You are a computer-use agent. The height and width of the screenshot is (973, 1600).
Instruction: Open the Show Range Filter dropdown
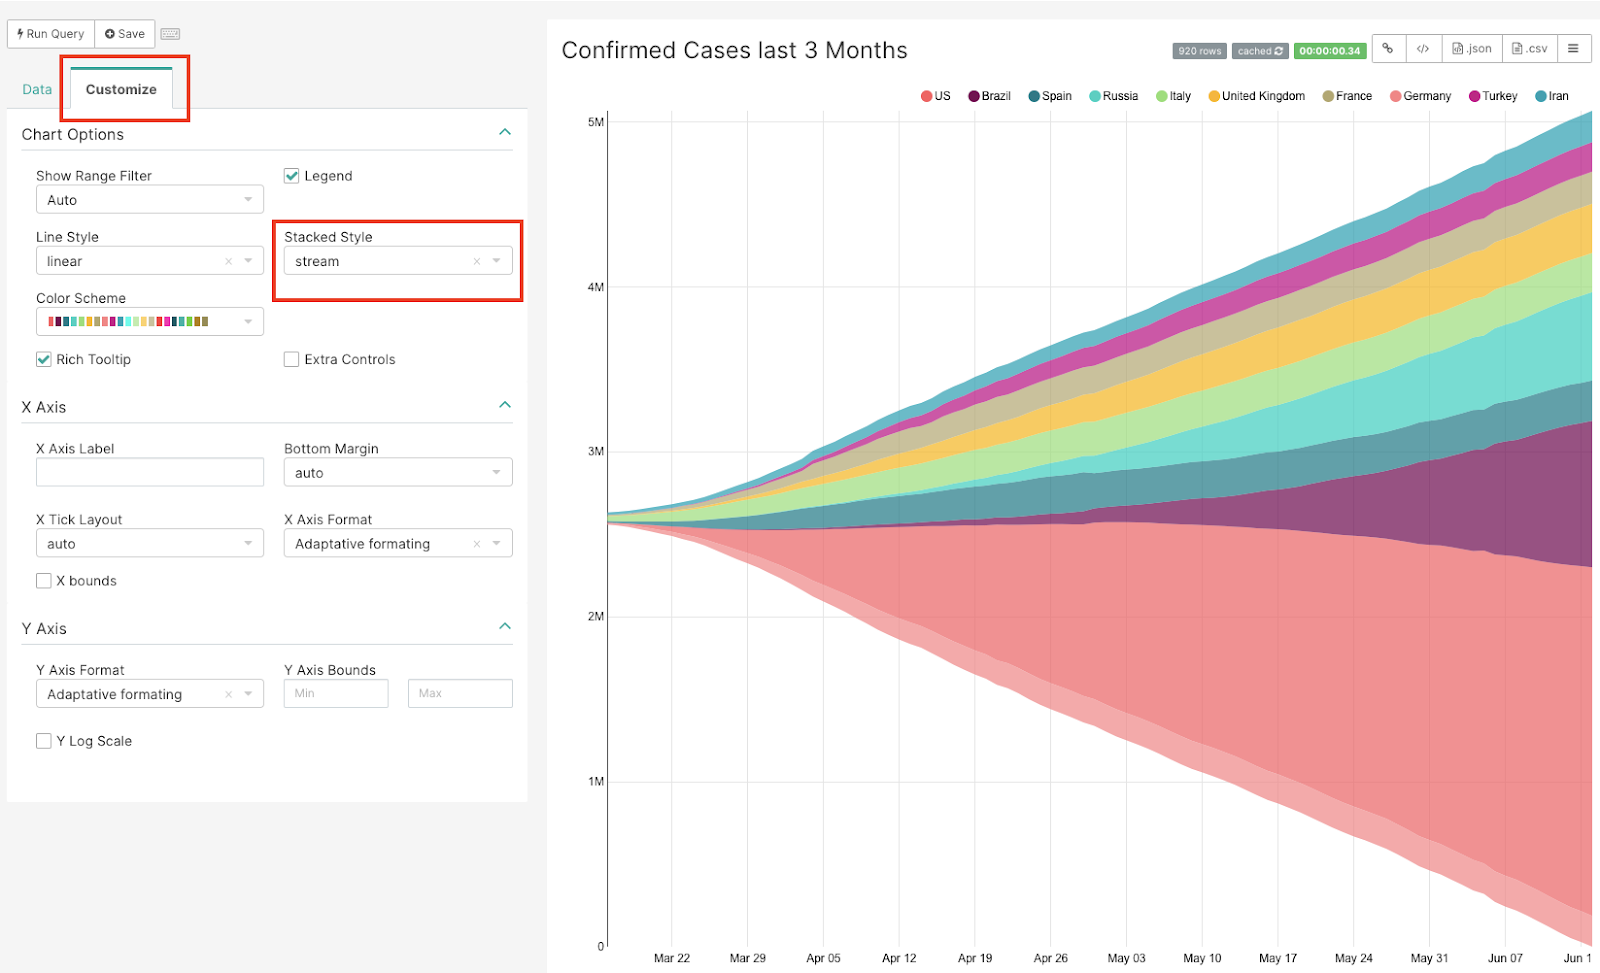click(x=149, y=200)
